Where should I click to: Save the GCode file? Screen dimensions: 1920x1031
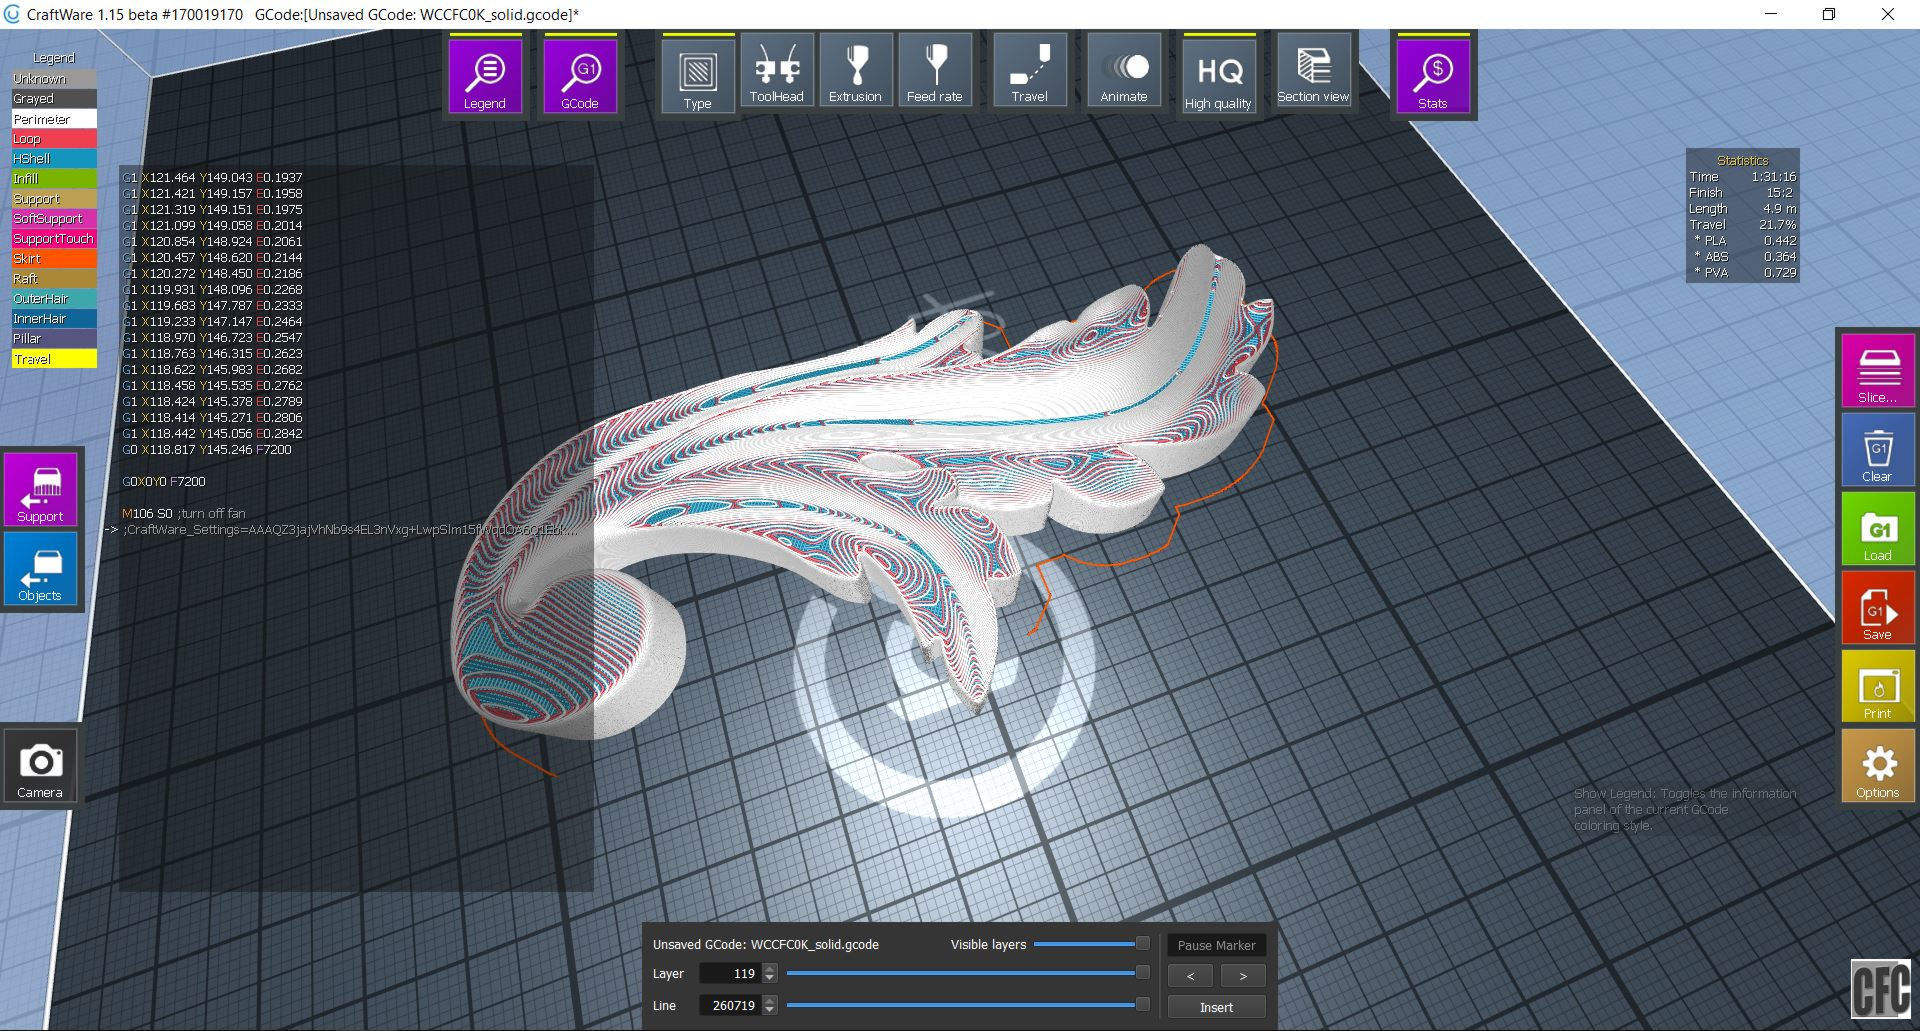(x=1878, y=608)
